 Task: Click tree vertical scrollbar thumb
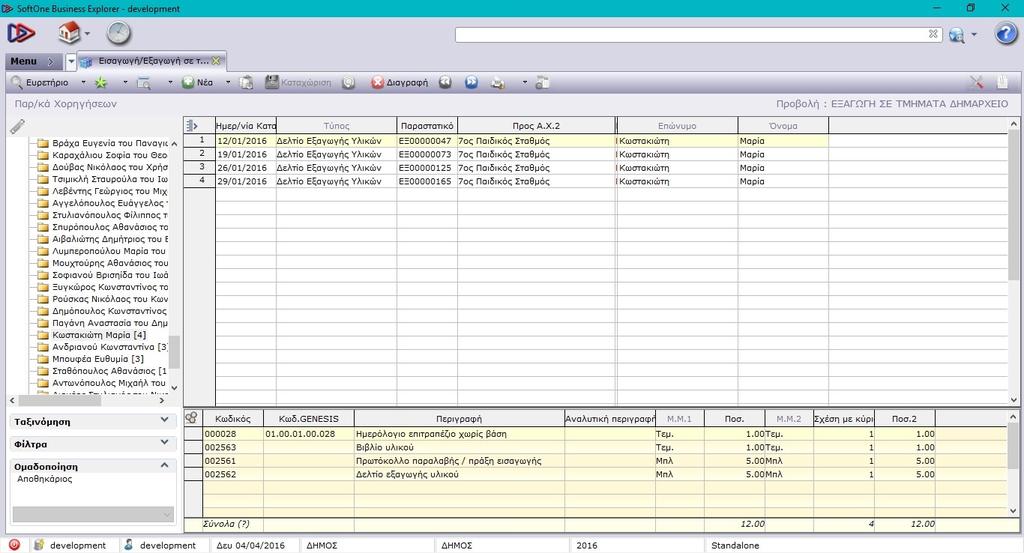[174, 353]
